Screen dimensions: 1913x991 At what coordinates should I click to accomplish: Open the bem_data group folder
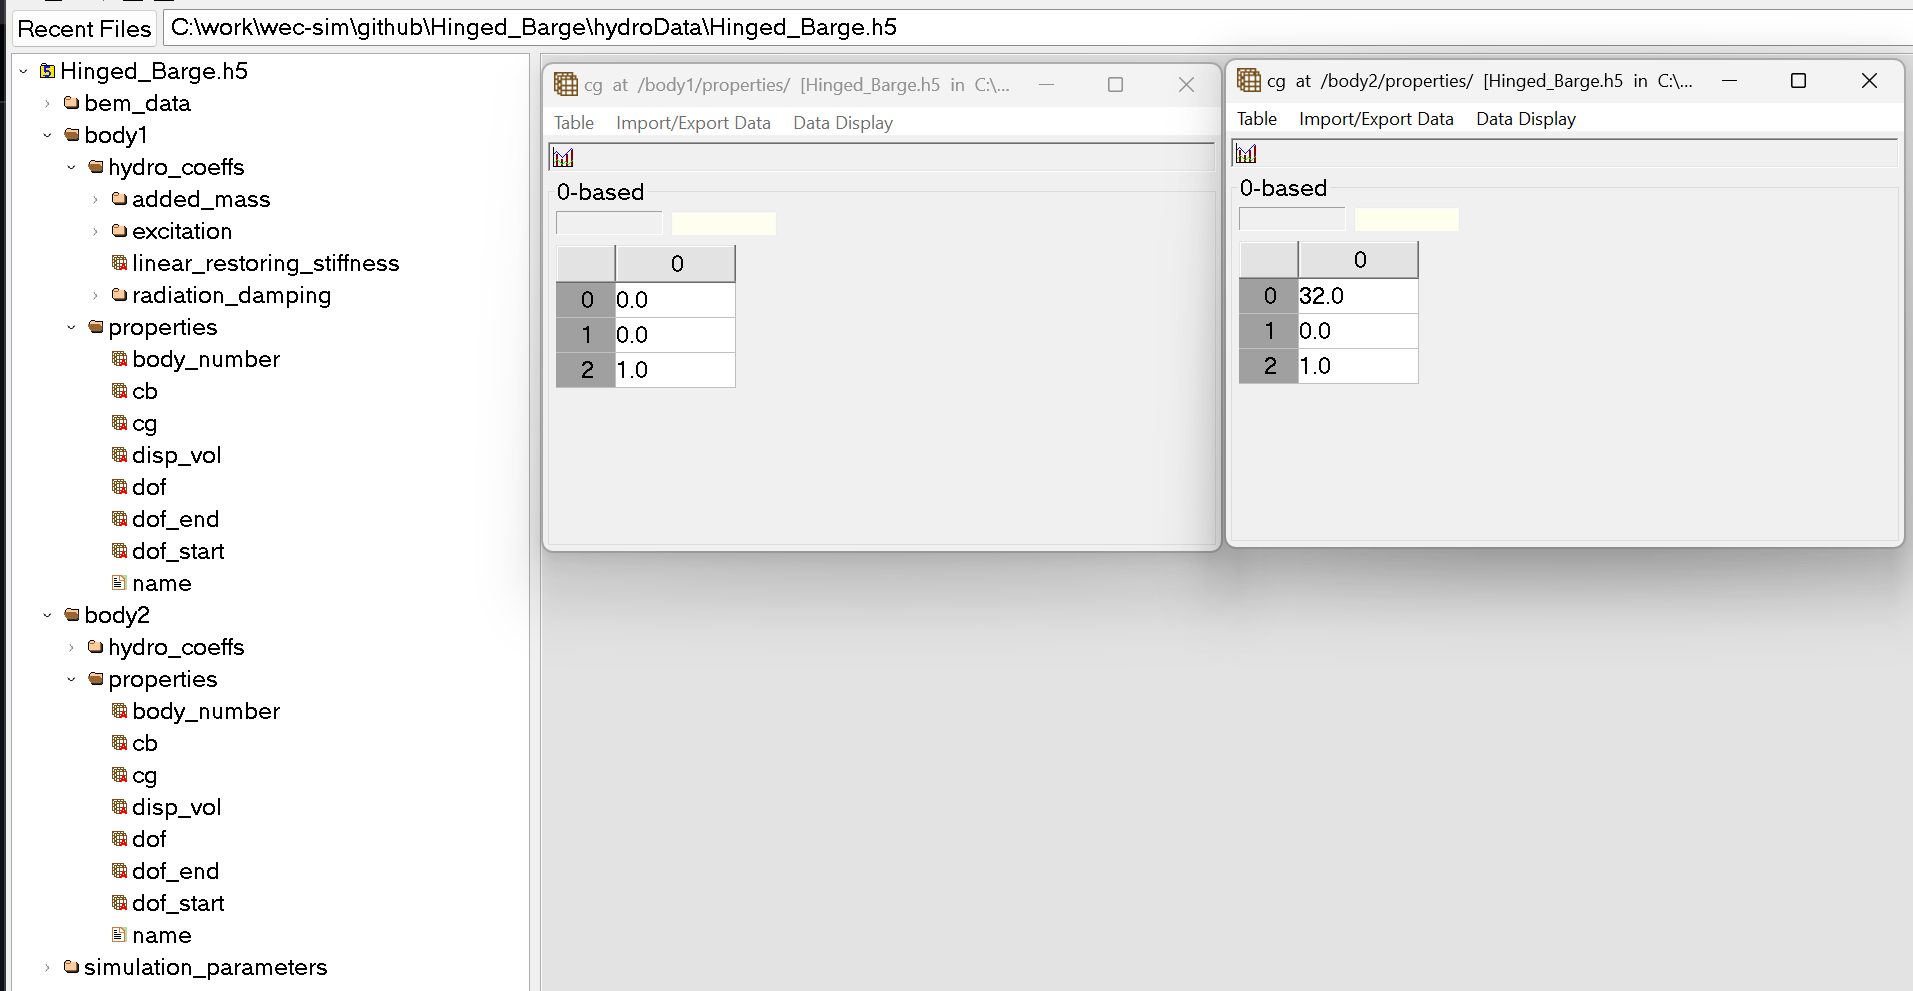pos(137,103)
